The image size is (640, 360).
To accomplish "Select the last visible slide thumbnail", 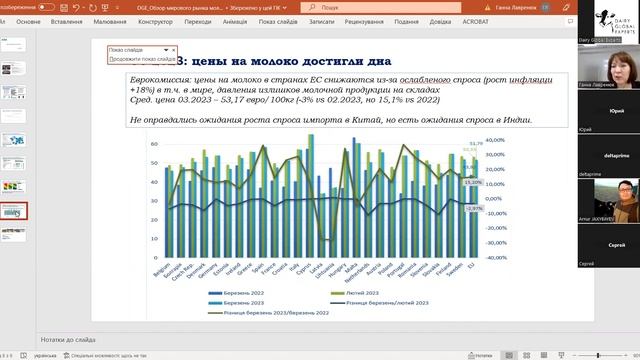I will 13,235.
